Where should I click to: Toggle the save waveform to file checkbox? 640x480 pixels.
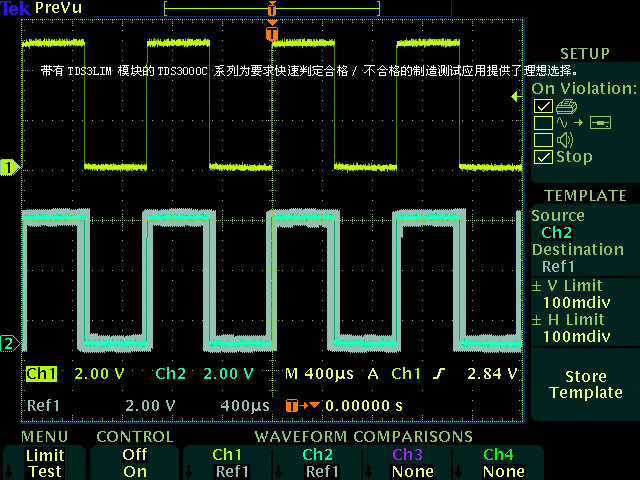point(543,123)
